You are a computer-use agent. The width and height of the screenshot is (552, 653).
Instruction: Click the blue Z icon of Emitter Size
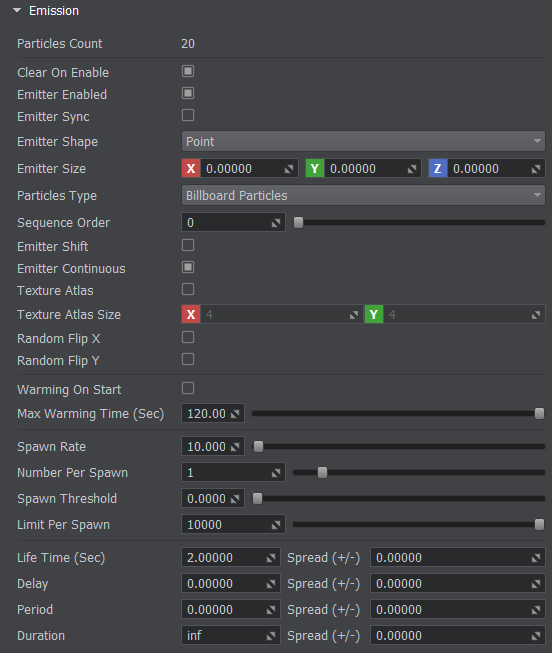[438, 169]
